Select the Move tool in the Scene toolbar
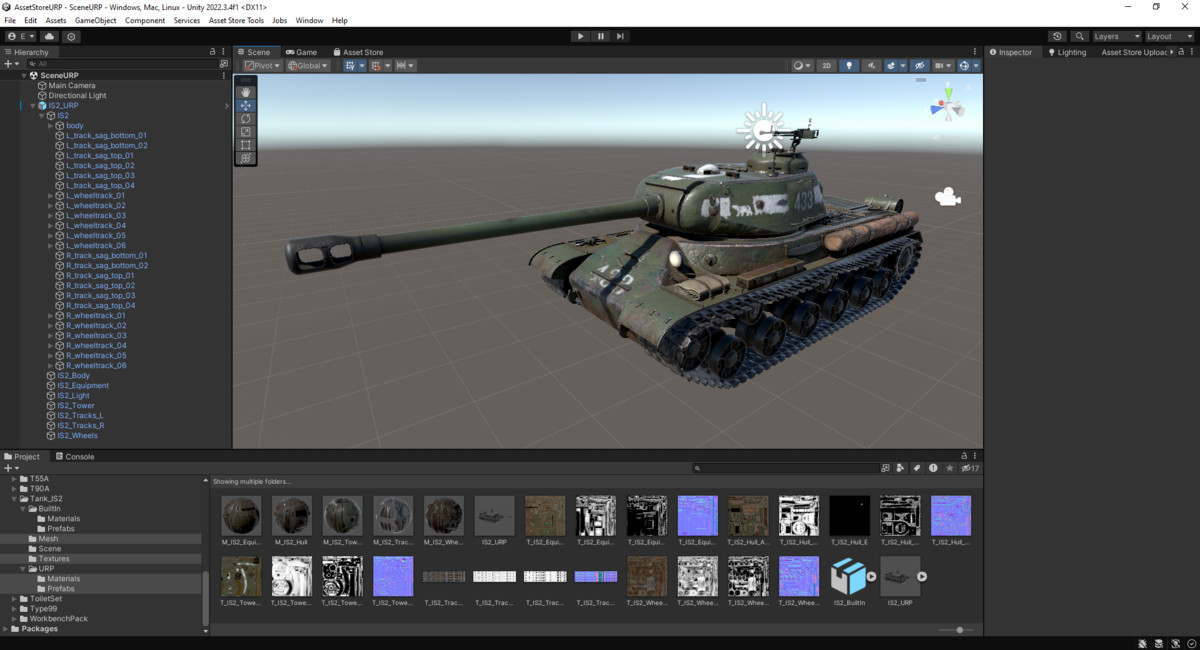 [245, 106]
